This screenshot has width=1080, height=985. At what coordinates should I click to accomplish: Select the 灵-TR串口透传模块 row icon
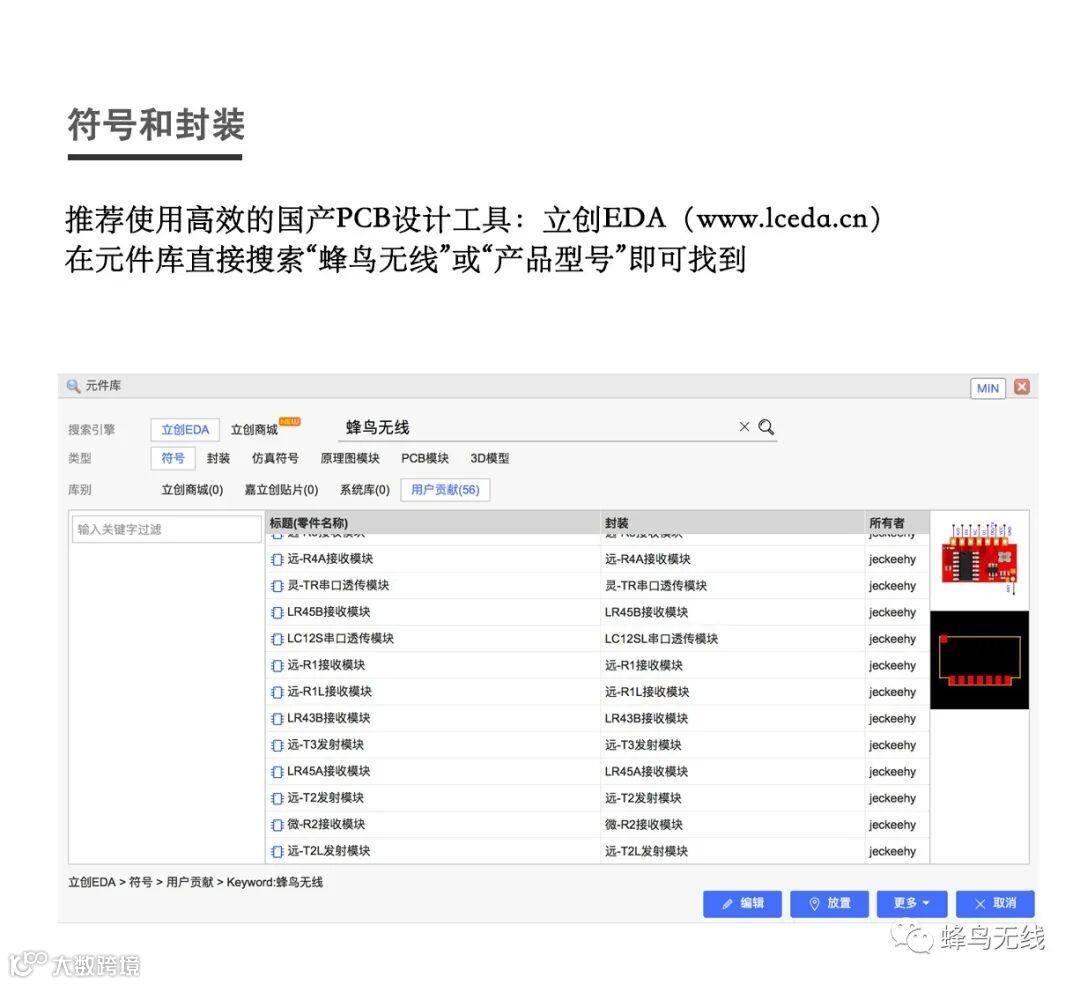[x=277, y=586]
